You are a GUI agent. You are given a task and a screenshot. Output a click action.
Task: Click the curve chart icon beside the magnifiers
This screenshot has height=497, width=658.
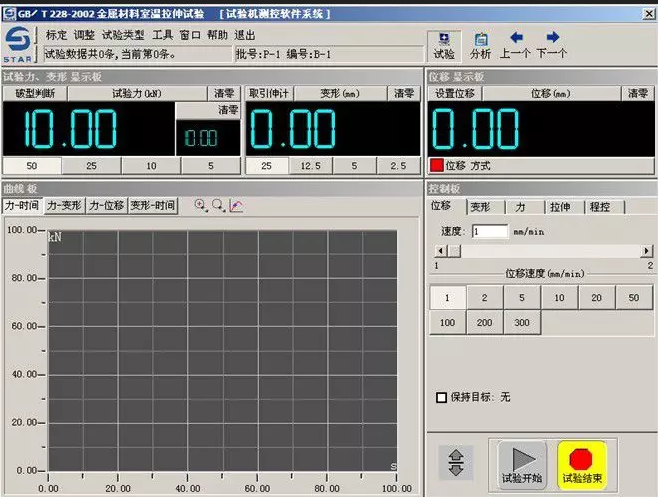tap(236, 205)
